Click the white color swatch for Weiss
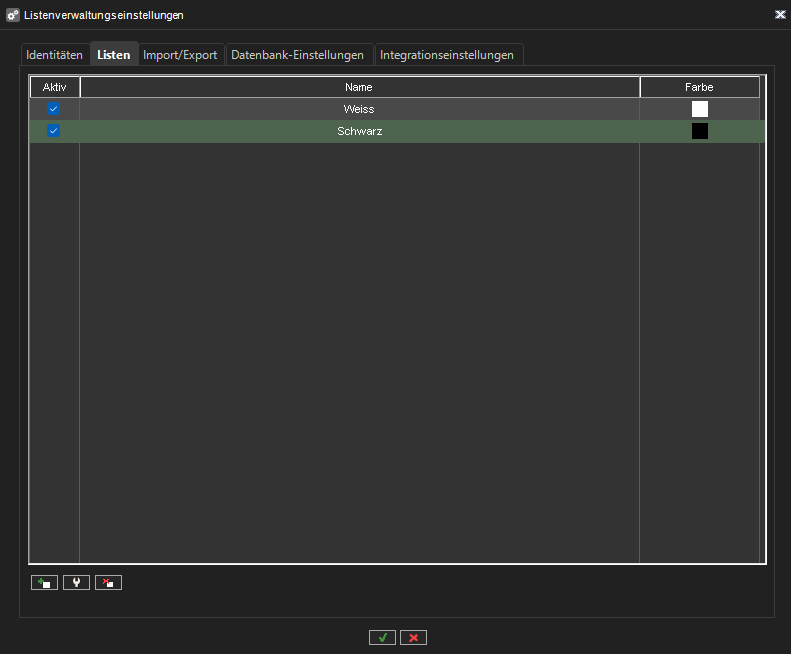 click(x=700, y=109)
